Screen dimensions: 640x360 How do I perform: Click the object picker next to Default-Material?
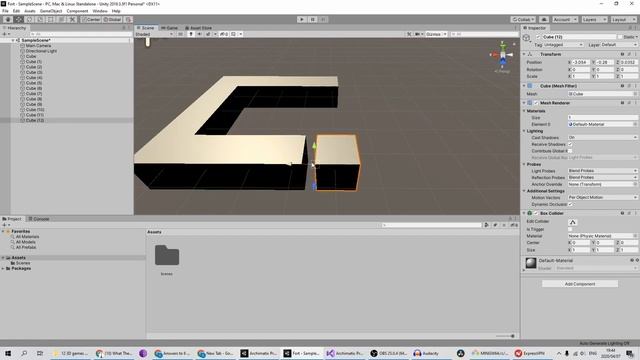(635, 124)
